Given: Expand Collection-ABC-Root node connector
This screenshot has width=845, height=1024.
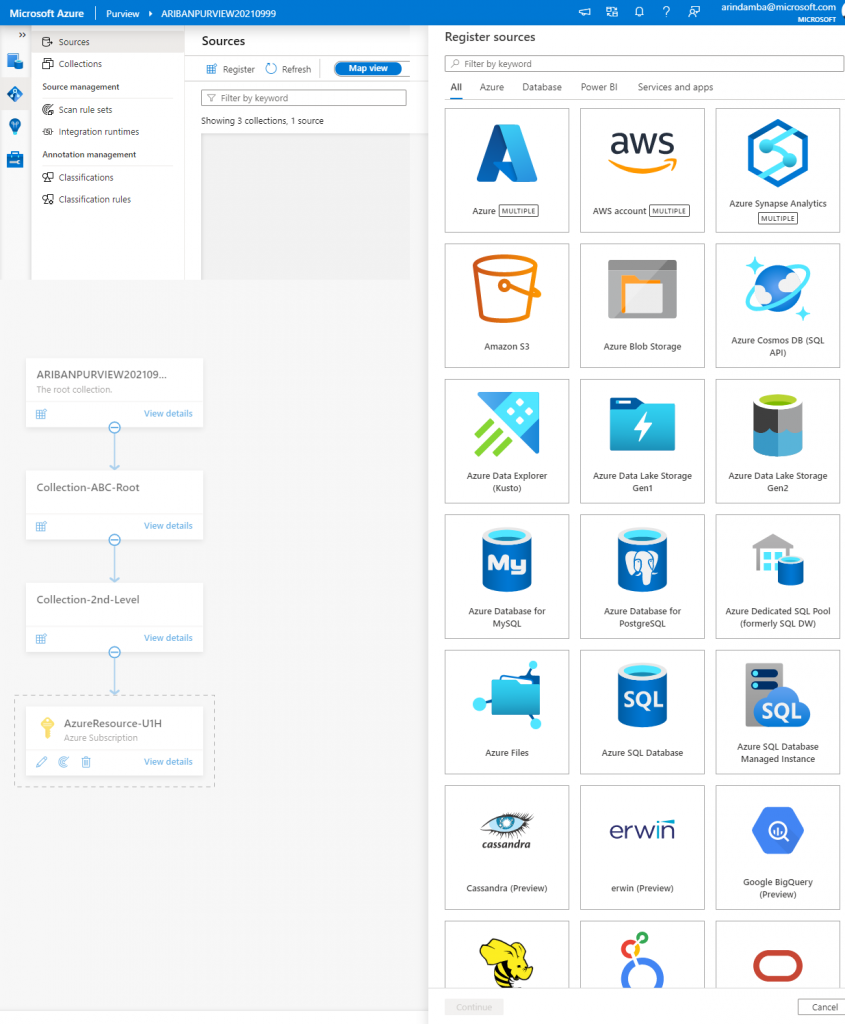Looking at the screenshot, I should (x=114, y=540).
